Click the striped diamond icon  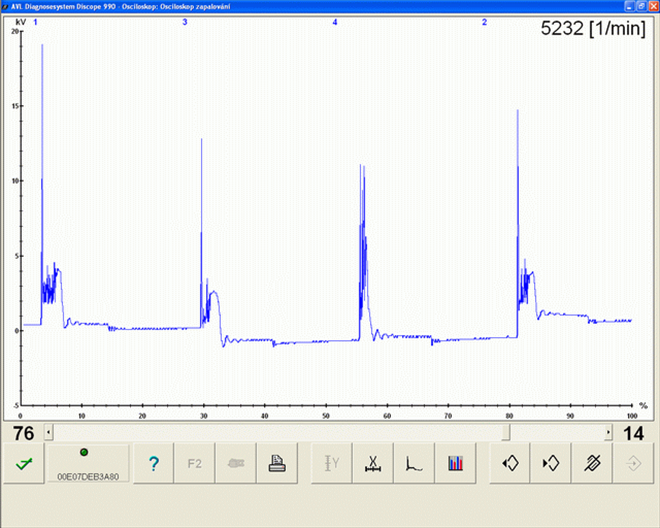(x=591, y=464)
